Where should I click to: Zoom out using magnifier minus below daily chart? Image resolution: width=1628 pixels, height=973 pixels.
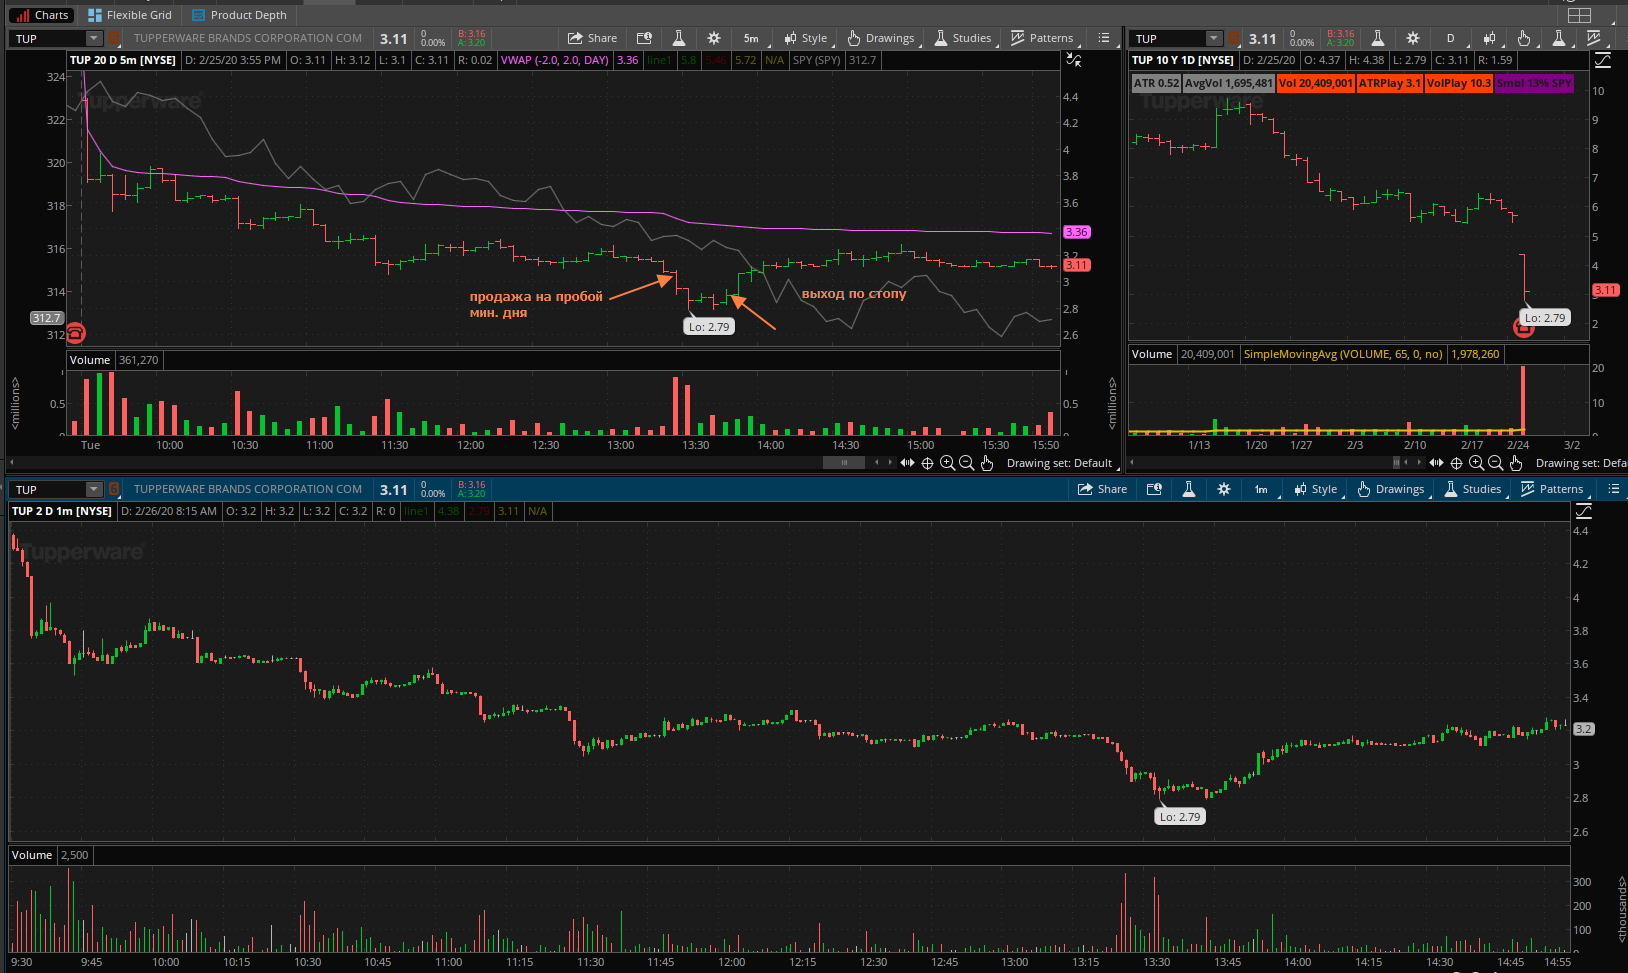(x=1495, y=463)
